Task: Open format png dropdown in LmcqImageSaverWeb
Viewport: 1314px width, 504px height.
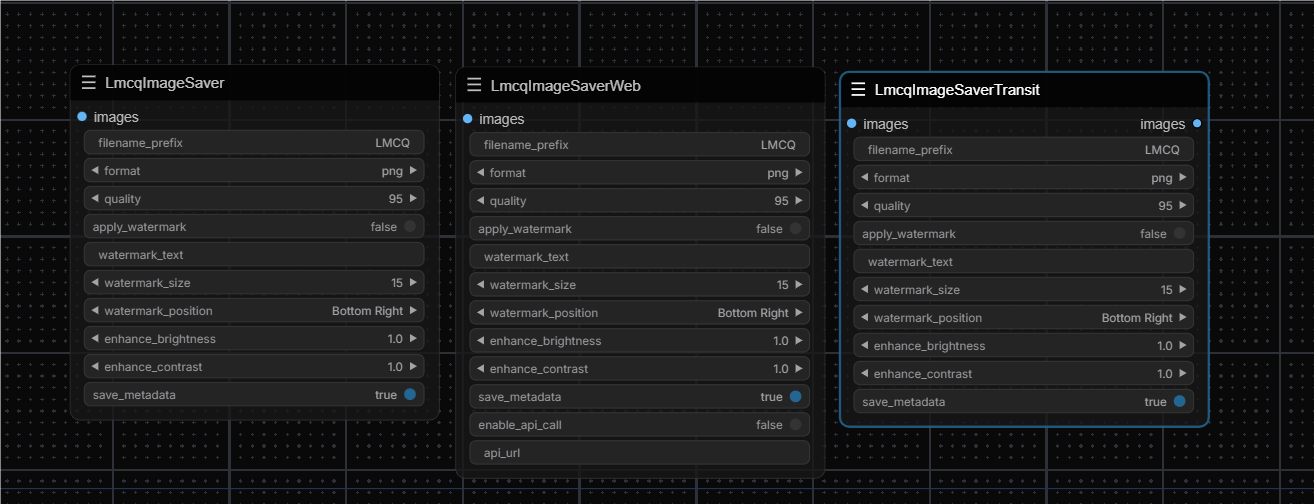Action: [639, 173]
